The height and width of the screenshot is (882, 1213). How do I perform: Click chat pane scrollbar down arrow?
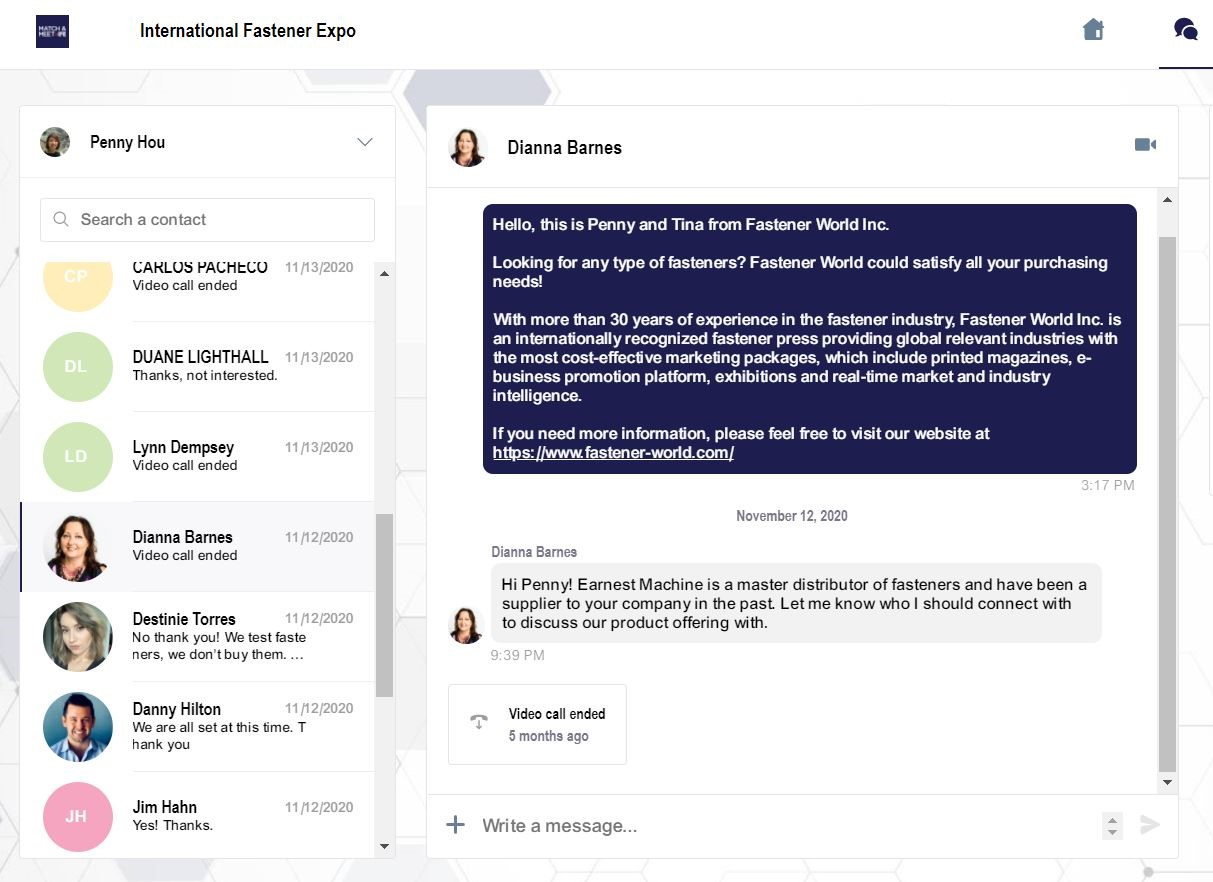coord(1167,782)
